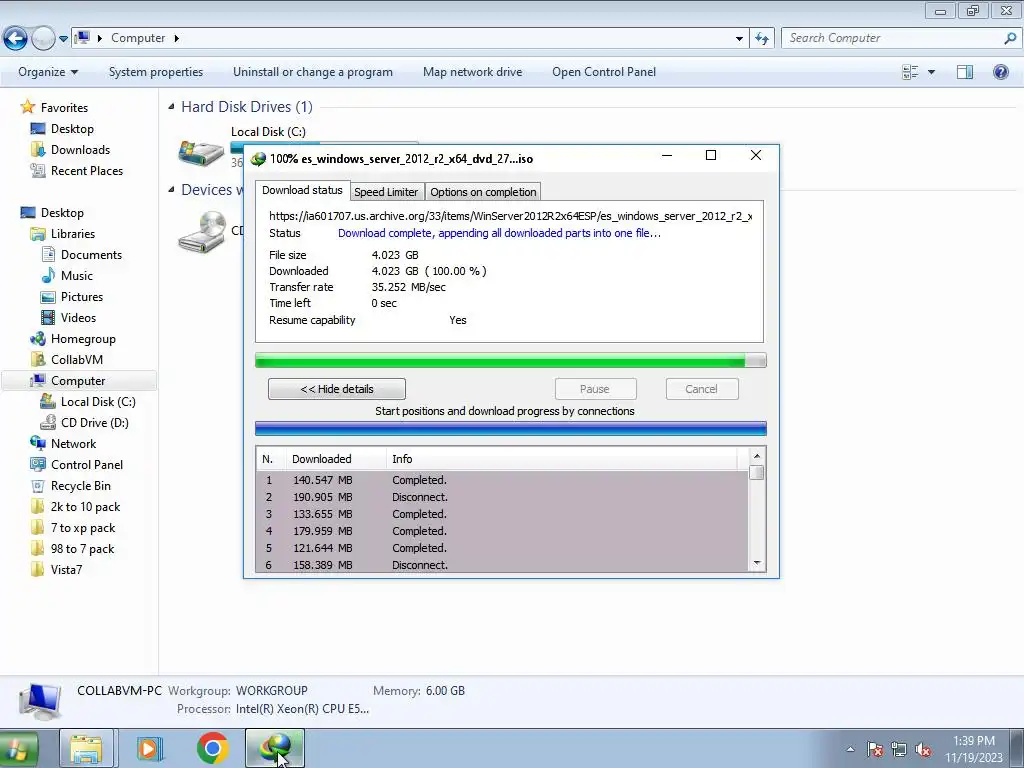Click the Local Disk (C:) drive icon
This screenshot has height=768, width=1024.
[x=201, y=153]
